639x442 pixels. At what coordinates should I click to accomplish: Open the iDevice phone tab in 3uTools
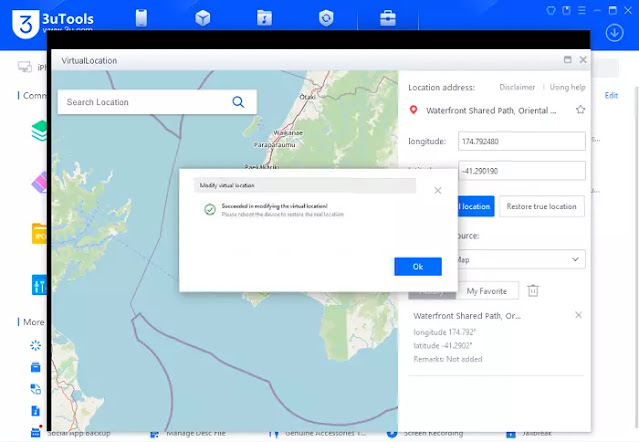tap(141, 18)
